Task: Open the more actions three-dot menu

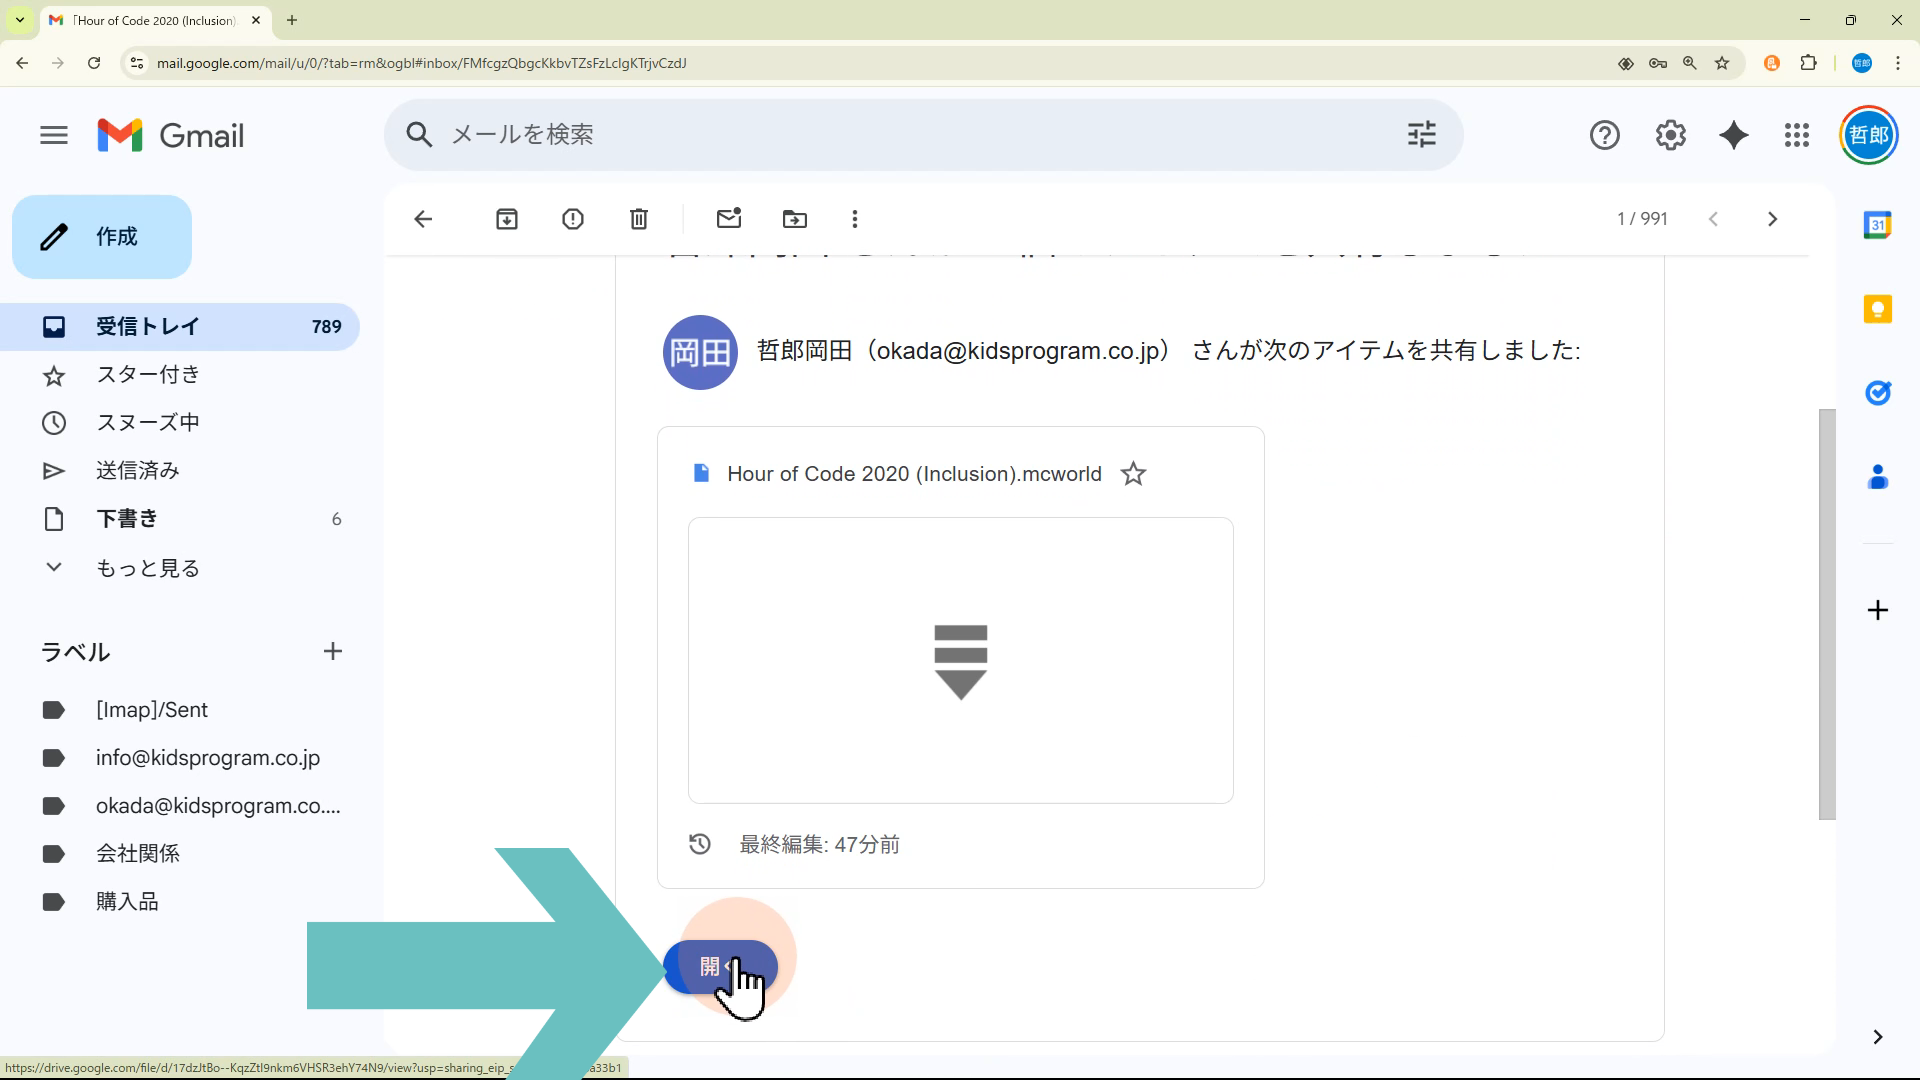Action: coord(855,219)
